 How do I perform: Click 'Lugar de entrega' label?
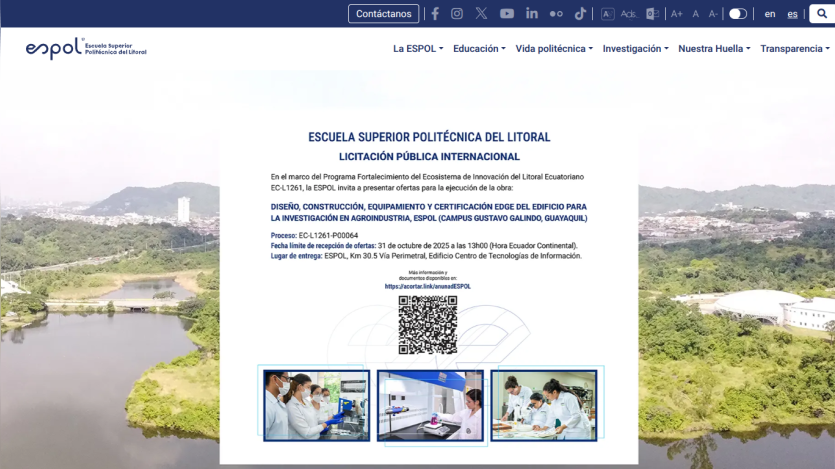pyautogui.click(x=296, y=256)
